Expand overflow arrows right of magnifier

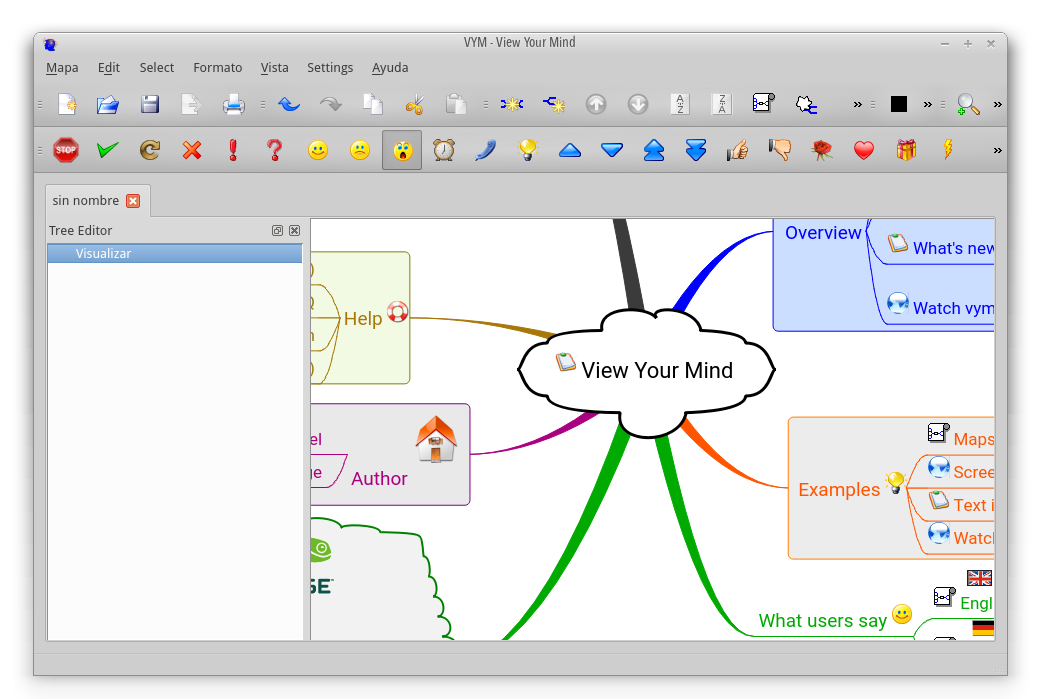997,104
